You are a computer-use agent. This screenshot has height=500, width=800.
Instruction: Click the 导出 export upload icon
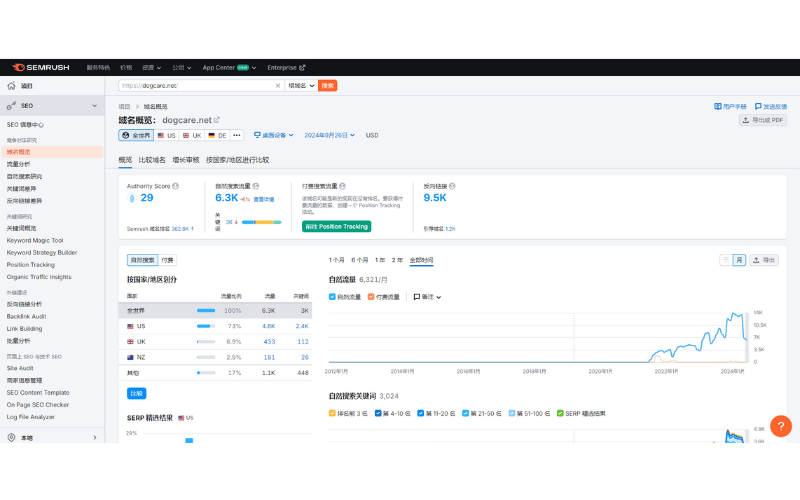(x=757, y=260)
